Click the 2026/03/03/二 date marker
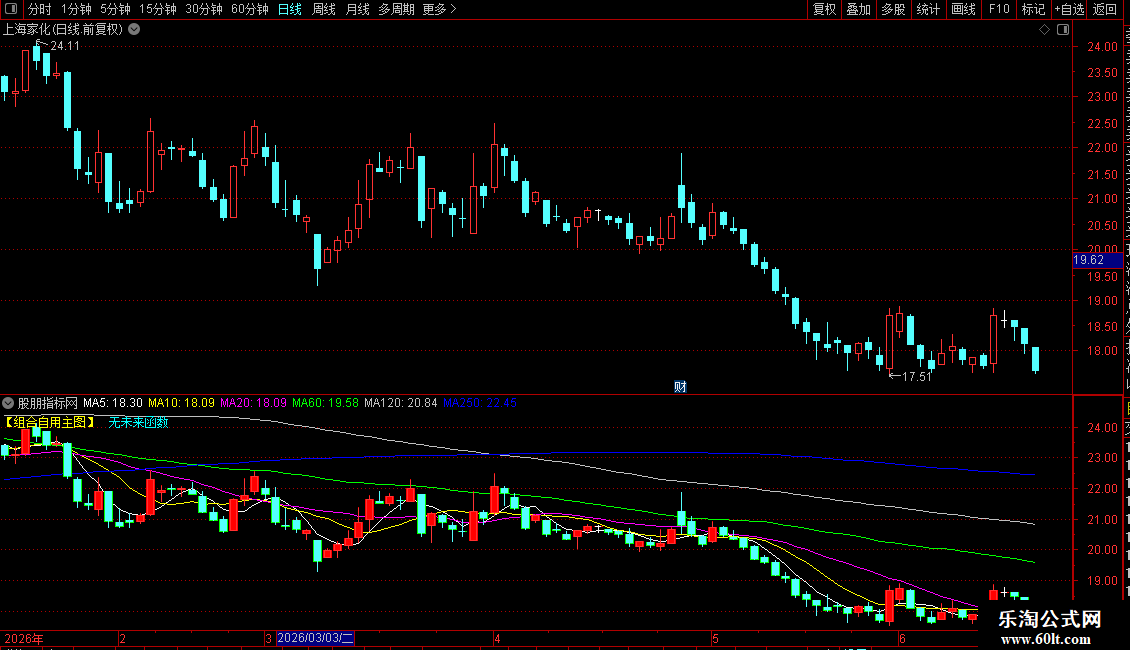The width and height of the screenshot is (1130, 650). pos(315,638)
